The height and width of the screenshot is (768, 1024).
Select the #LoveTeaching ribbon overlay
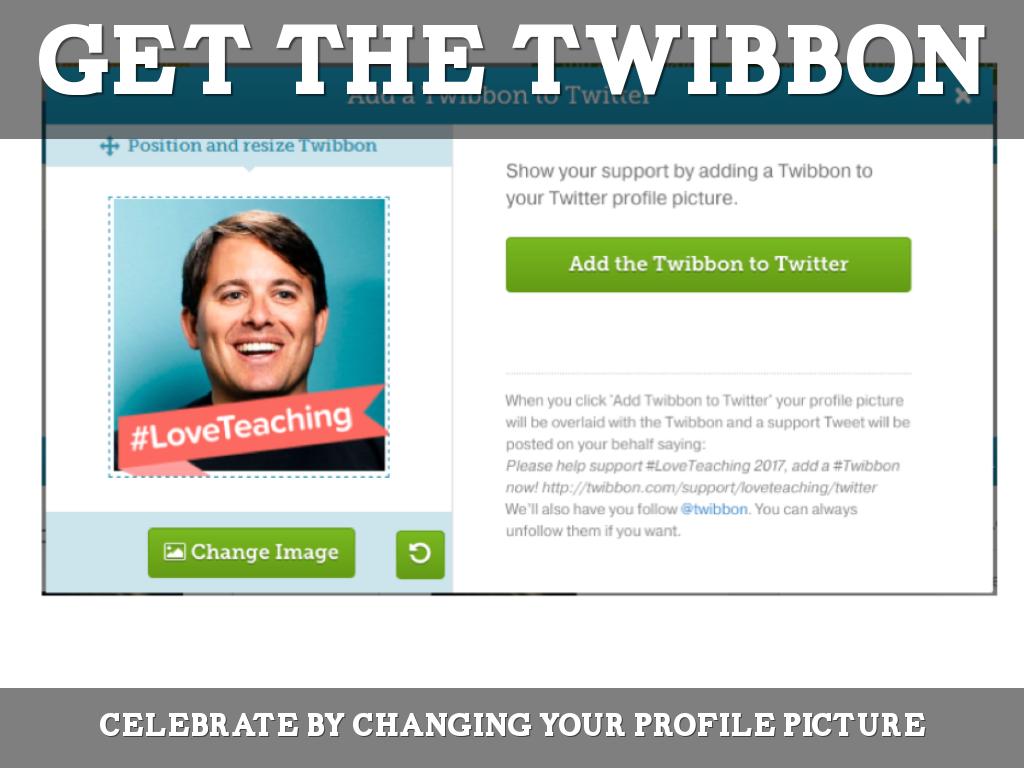pyautogui.click(x=251, y=428)
